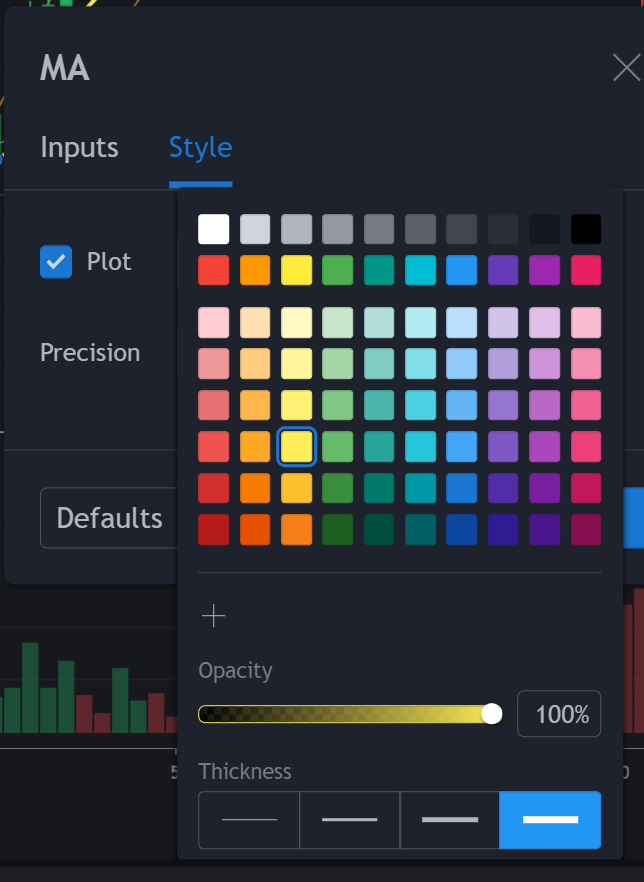Choose the bright green swatch in second row

[x=337, y=270]
